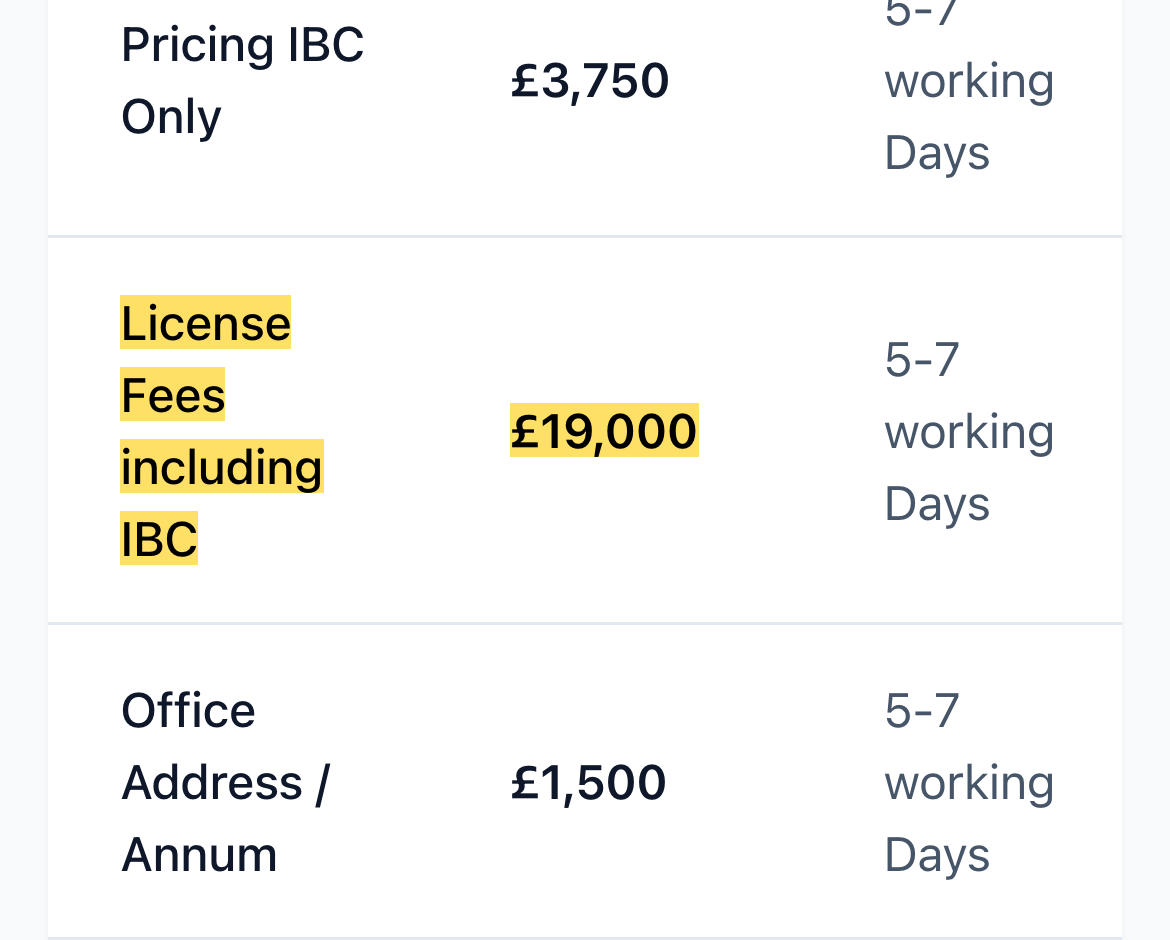Click 'working' in the Office Address row
1170x940 pixels.
click(969, 784)
